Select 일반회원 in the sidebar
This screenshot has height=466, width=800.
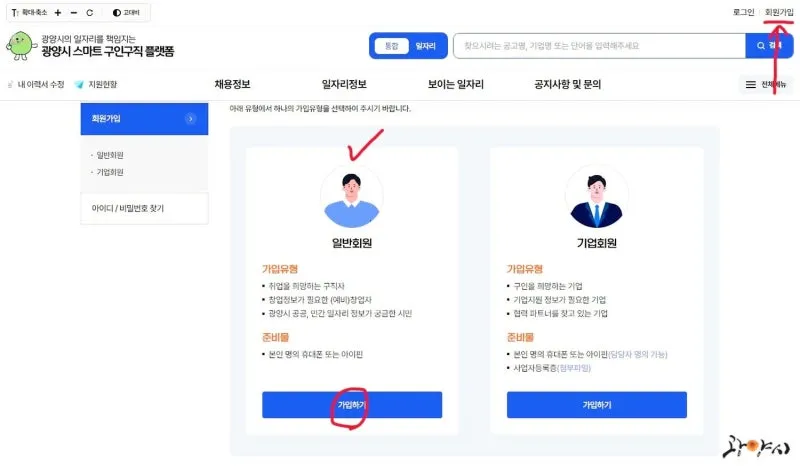point(110,155)
